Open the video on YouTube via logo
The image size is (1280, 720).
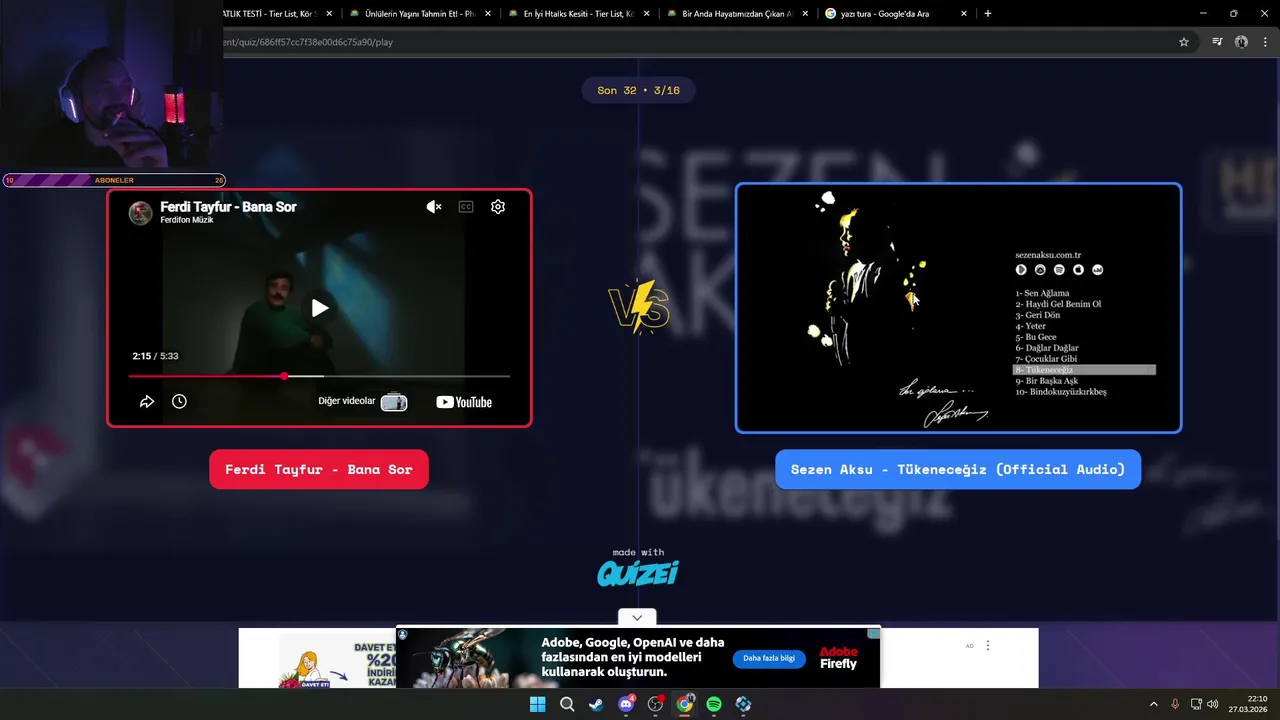464,402
